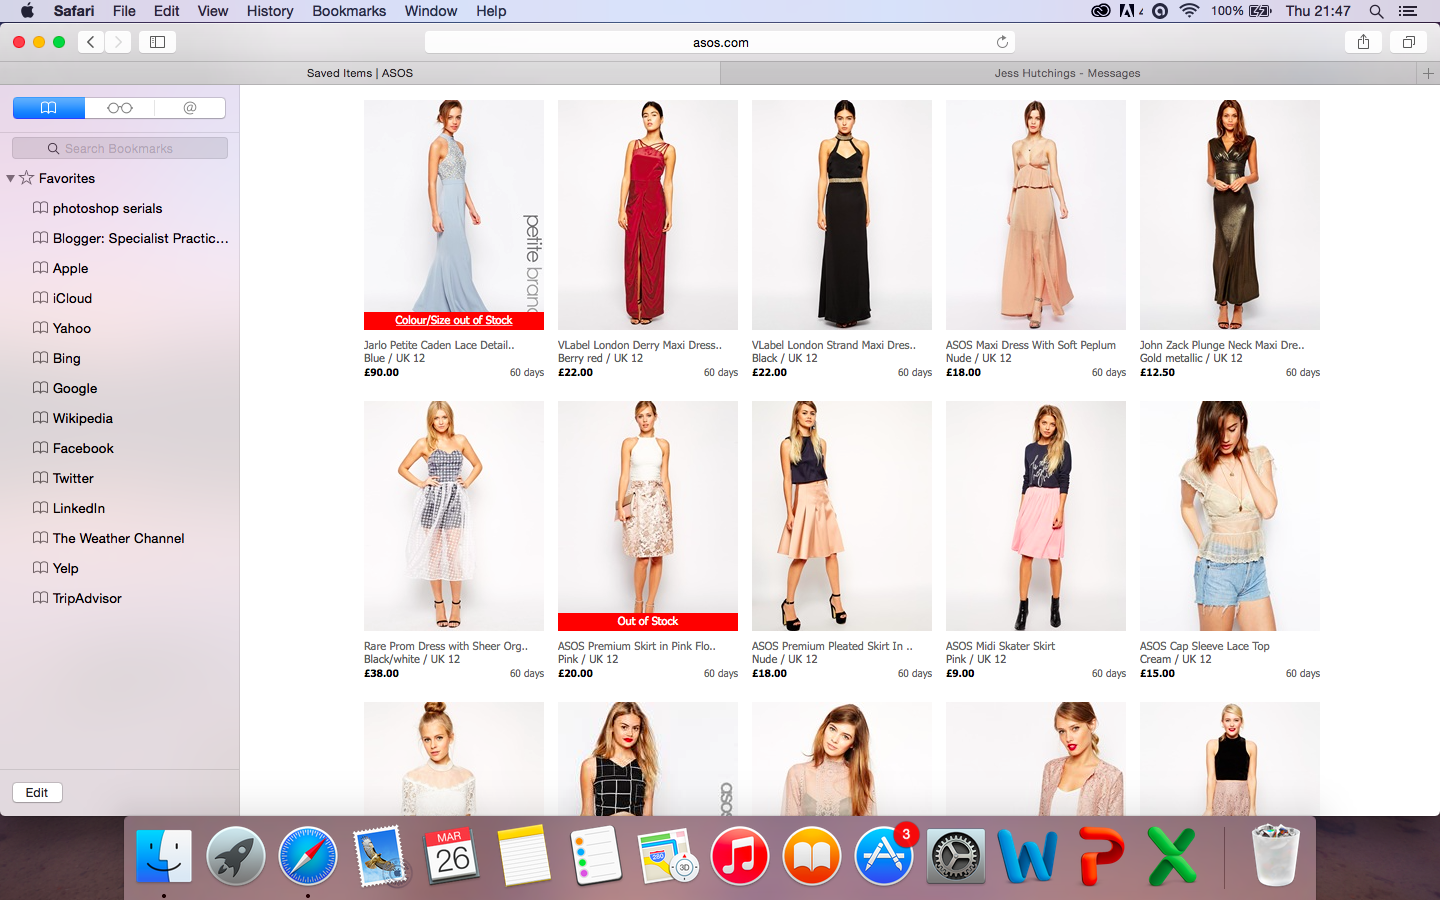Open the John Zack Plunge Neck Maxi Dress link
Image resolution: width=1440 pixels, height=900 pixels.
click(x=1222, y=345)
